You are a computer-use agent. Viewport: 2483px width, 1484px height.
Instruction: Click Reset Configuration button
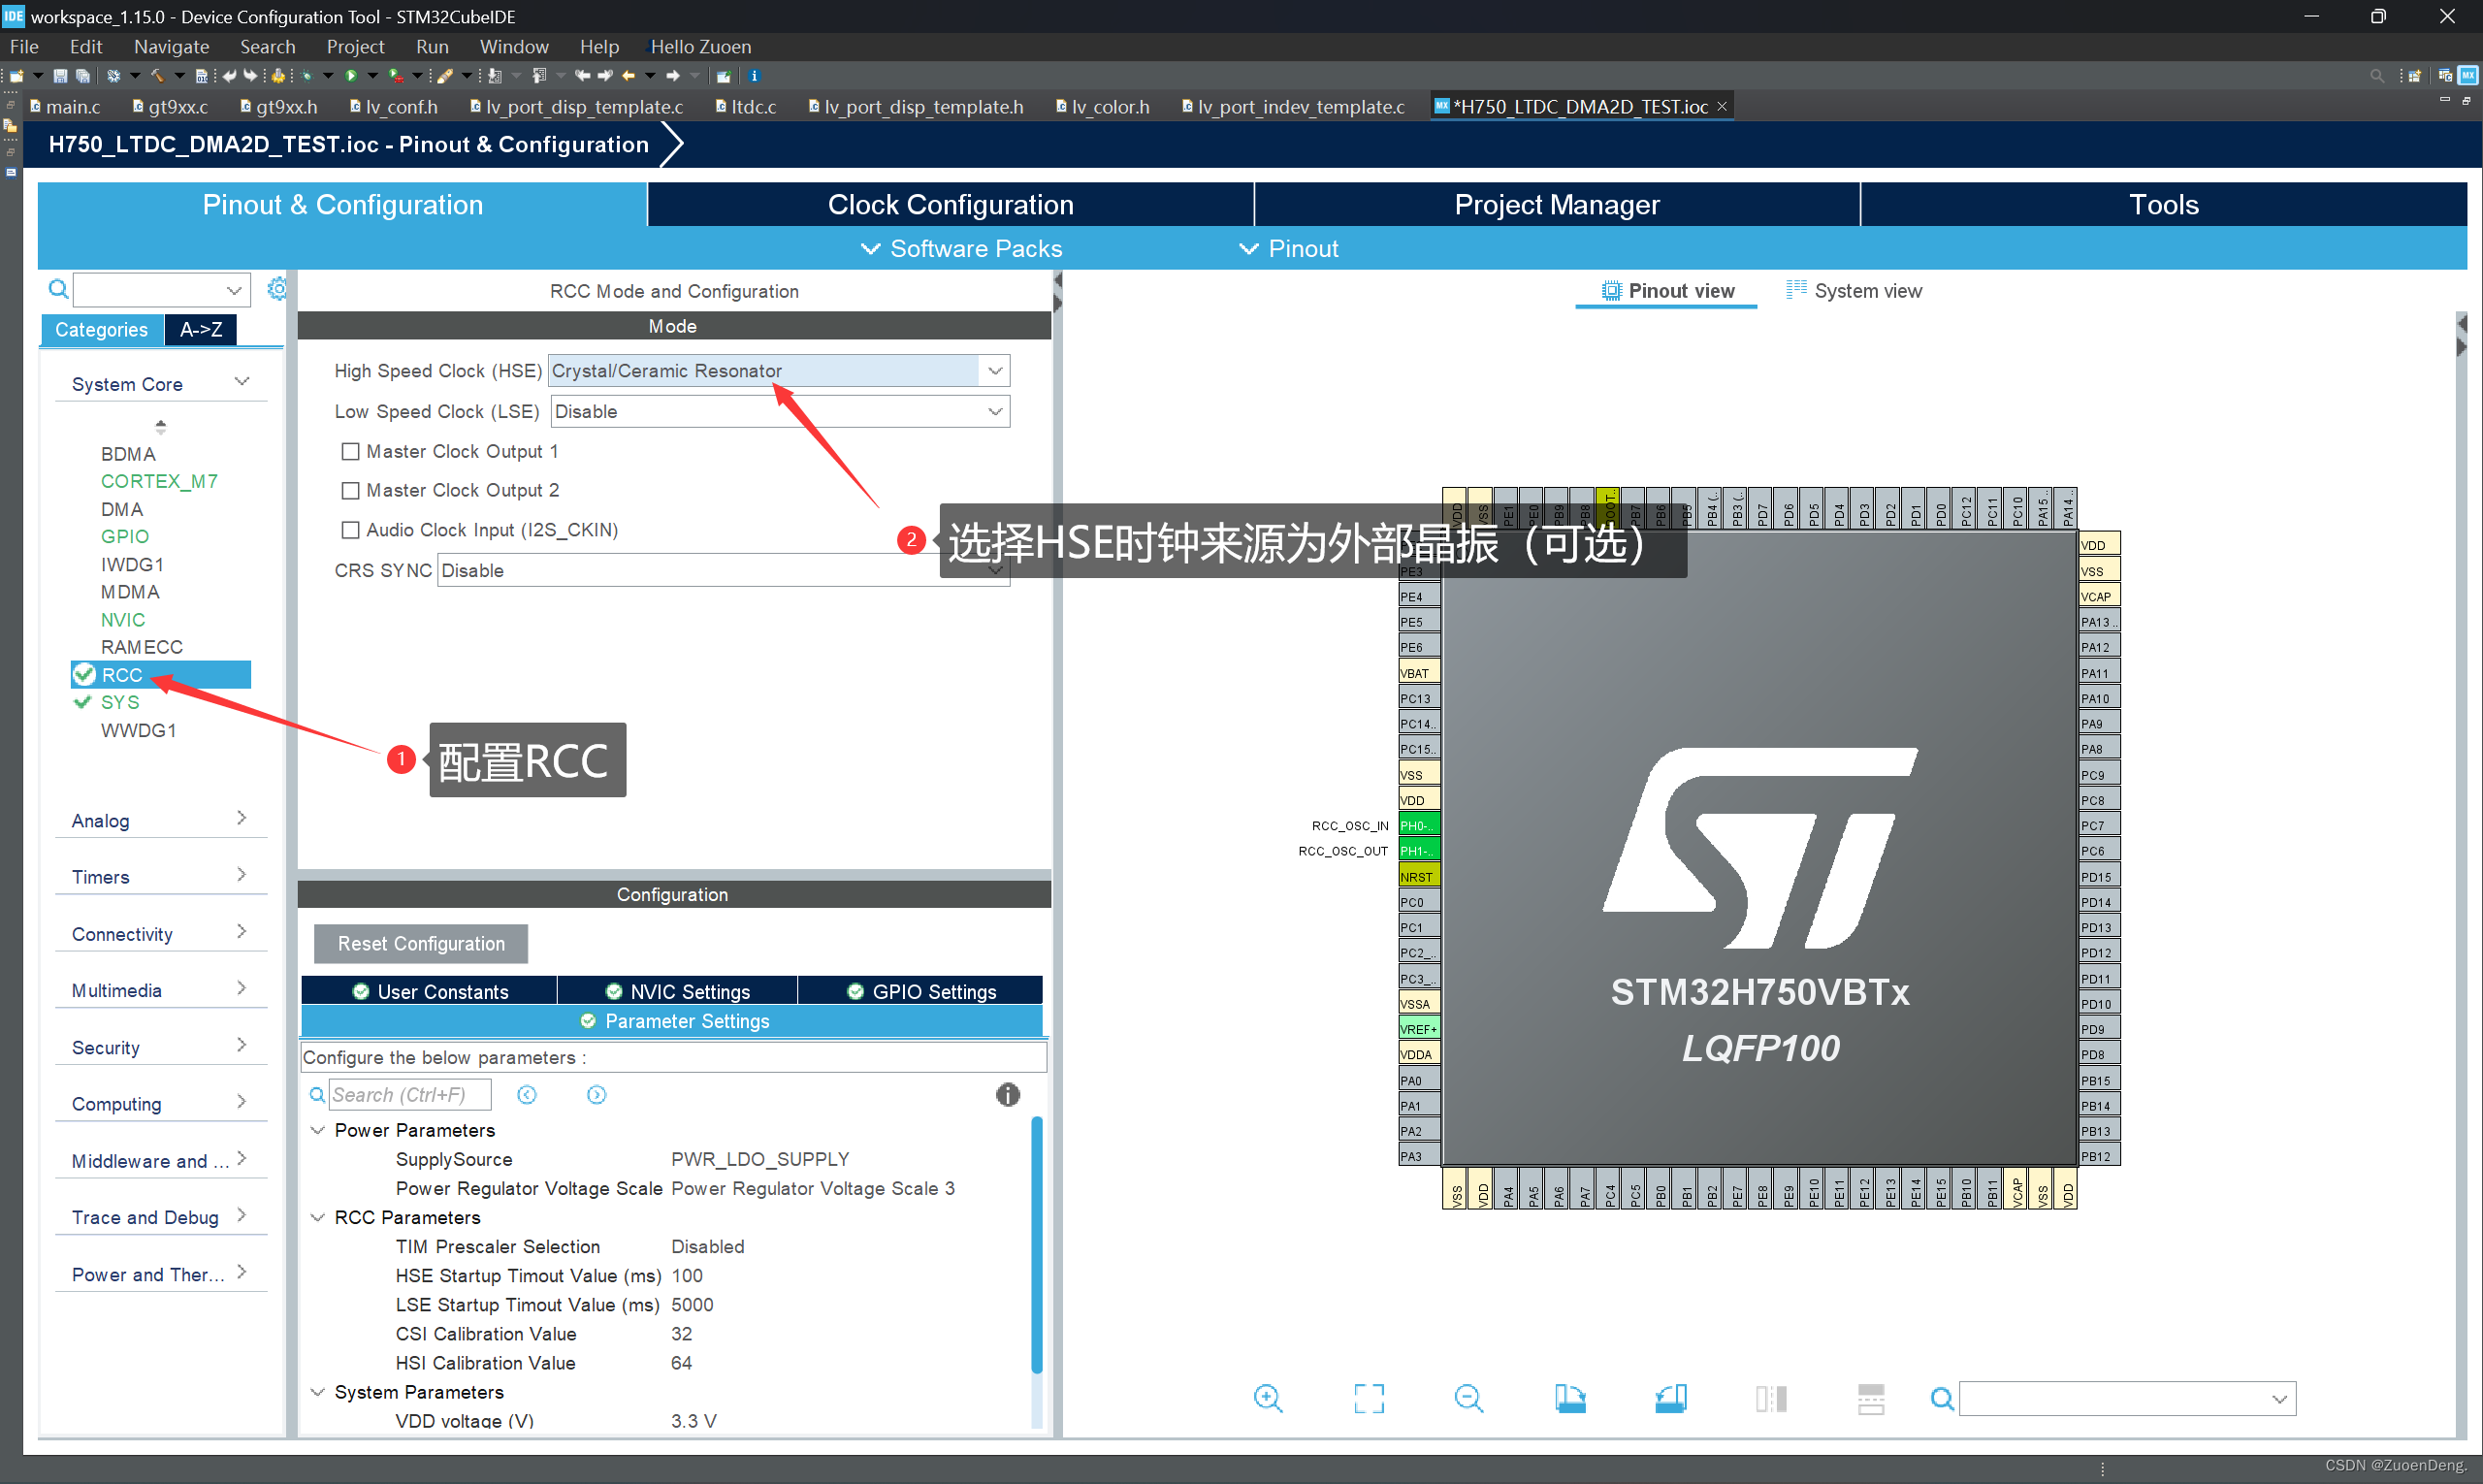(421, 944)
